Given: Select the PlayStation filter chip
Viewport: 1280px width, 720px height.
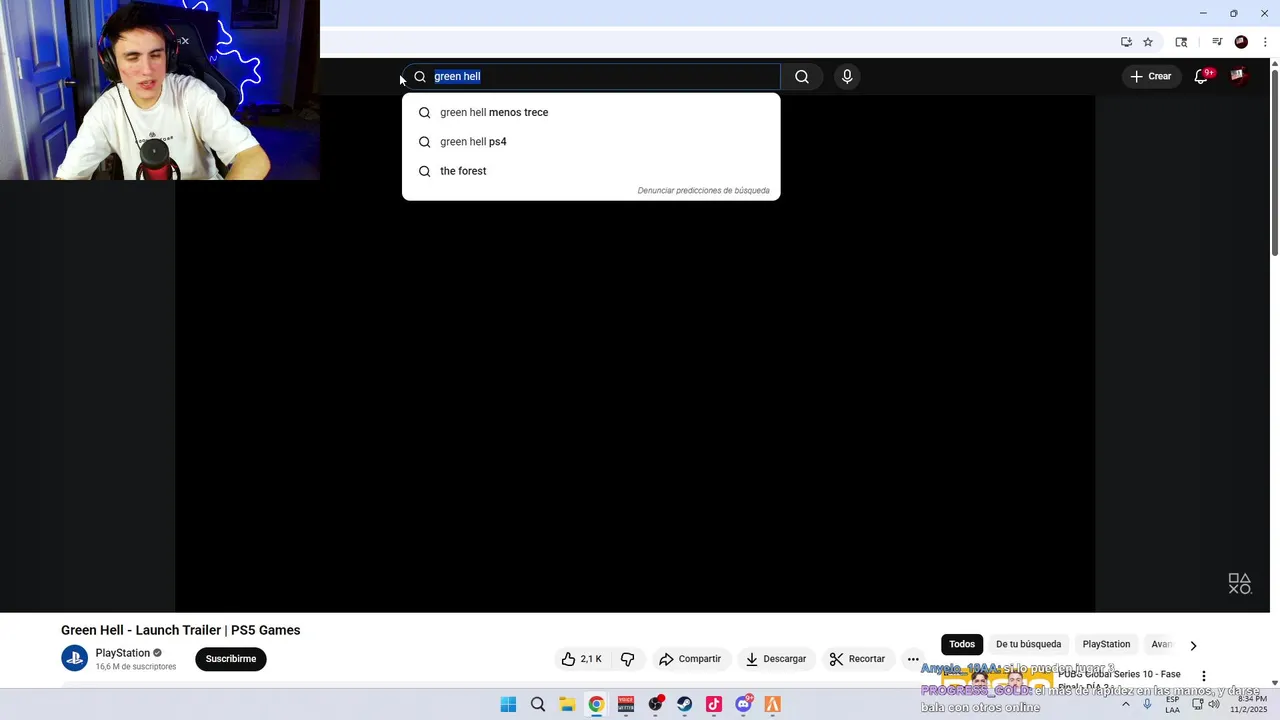Looking at the screenshot, I should tap(1106, 645).
